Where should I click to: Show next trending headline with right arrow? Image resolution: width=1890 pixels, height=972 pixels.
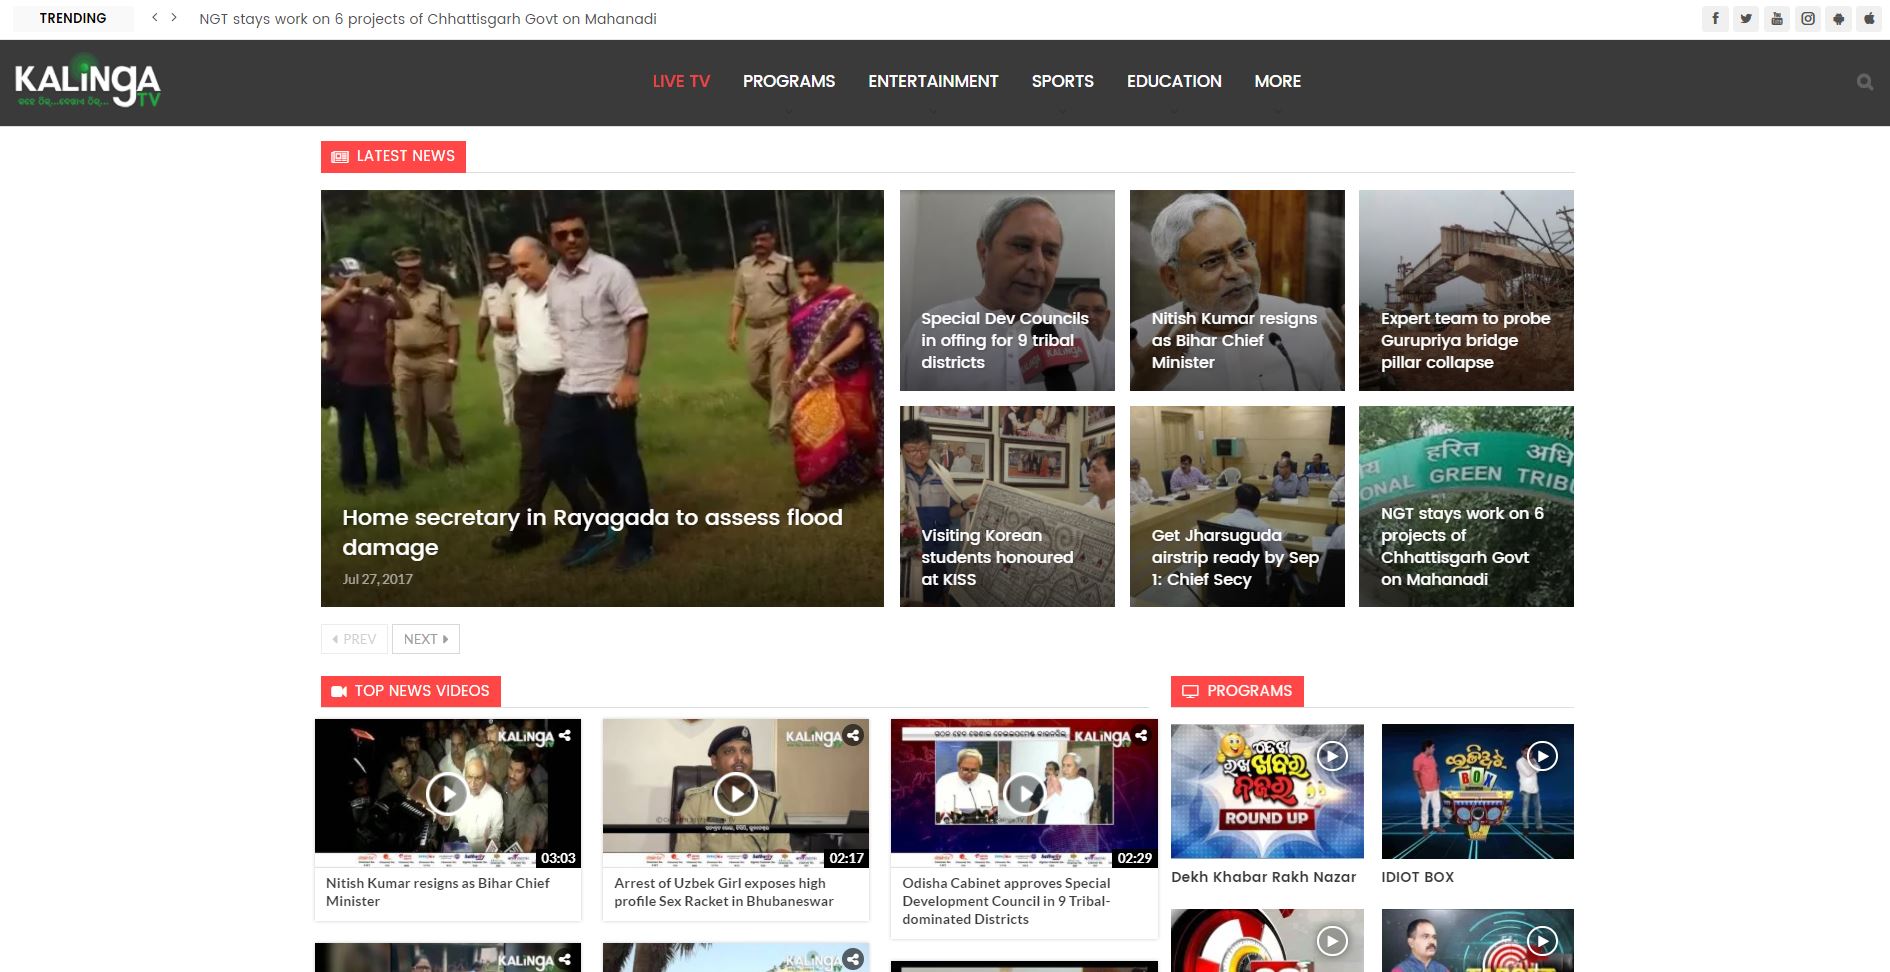[174, 18]
